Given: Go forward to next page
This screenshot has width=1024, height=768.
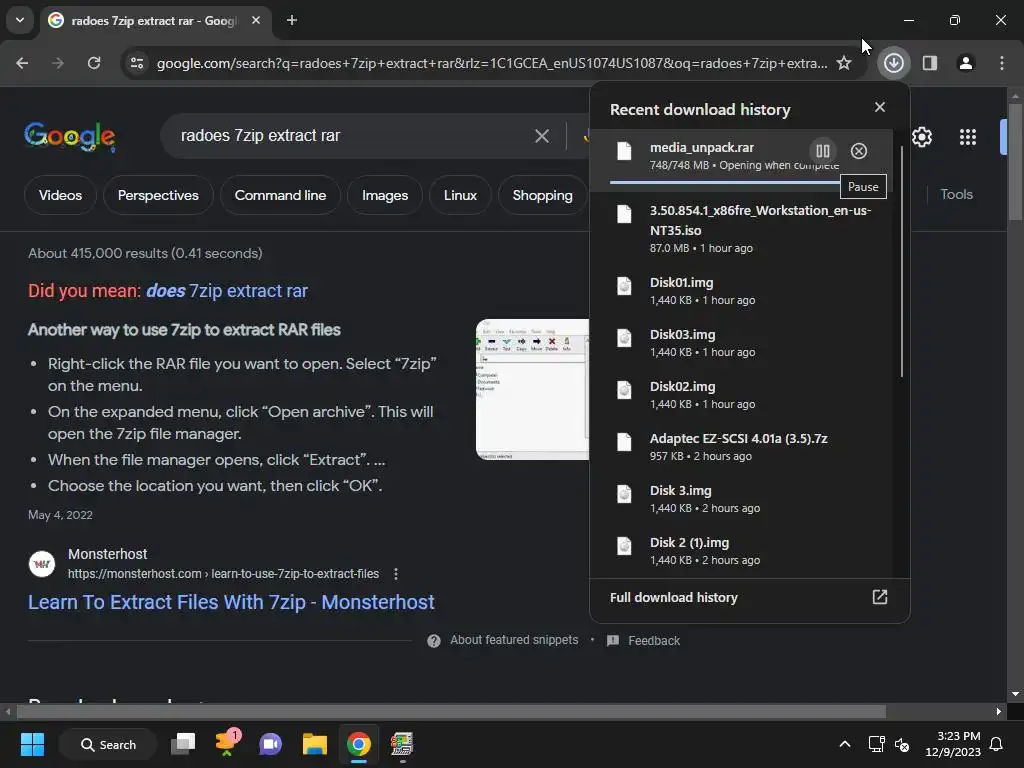Looking at the screenshot, I should (58, 63).
